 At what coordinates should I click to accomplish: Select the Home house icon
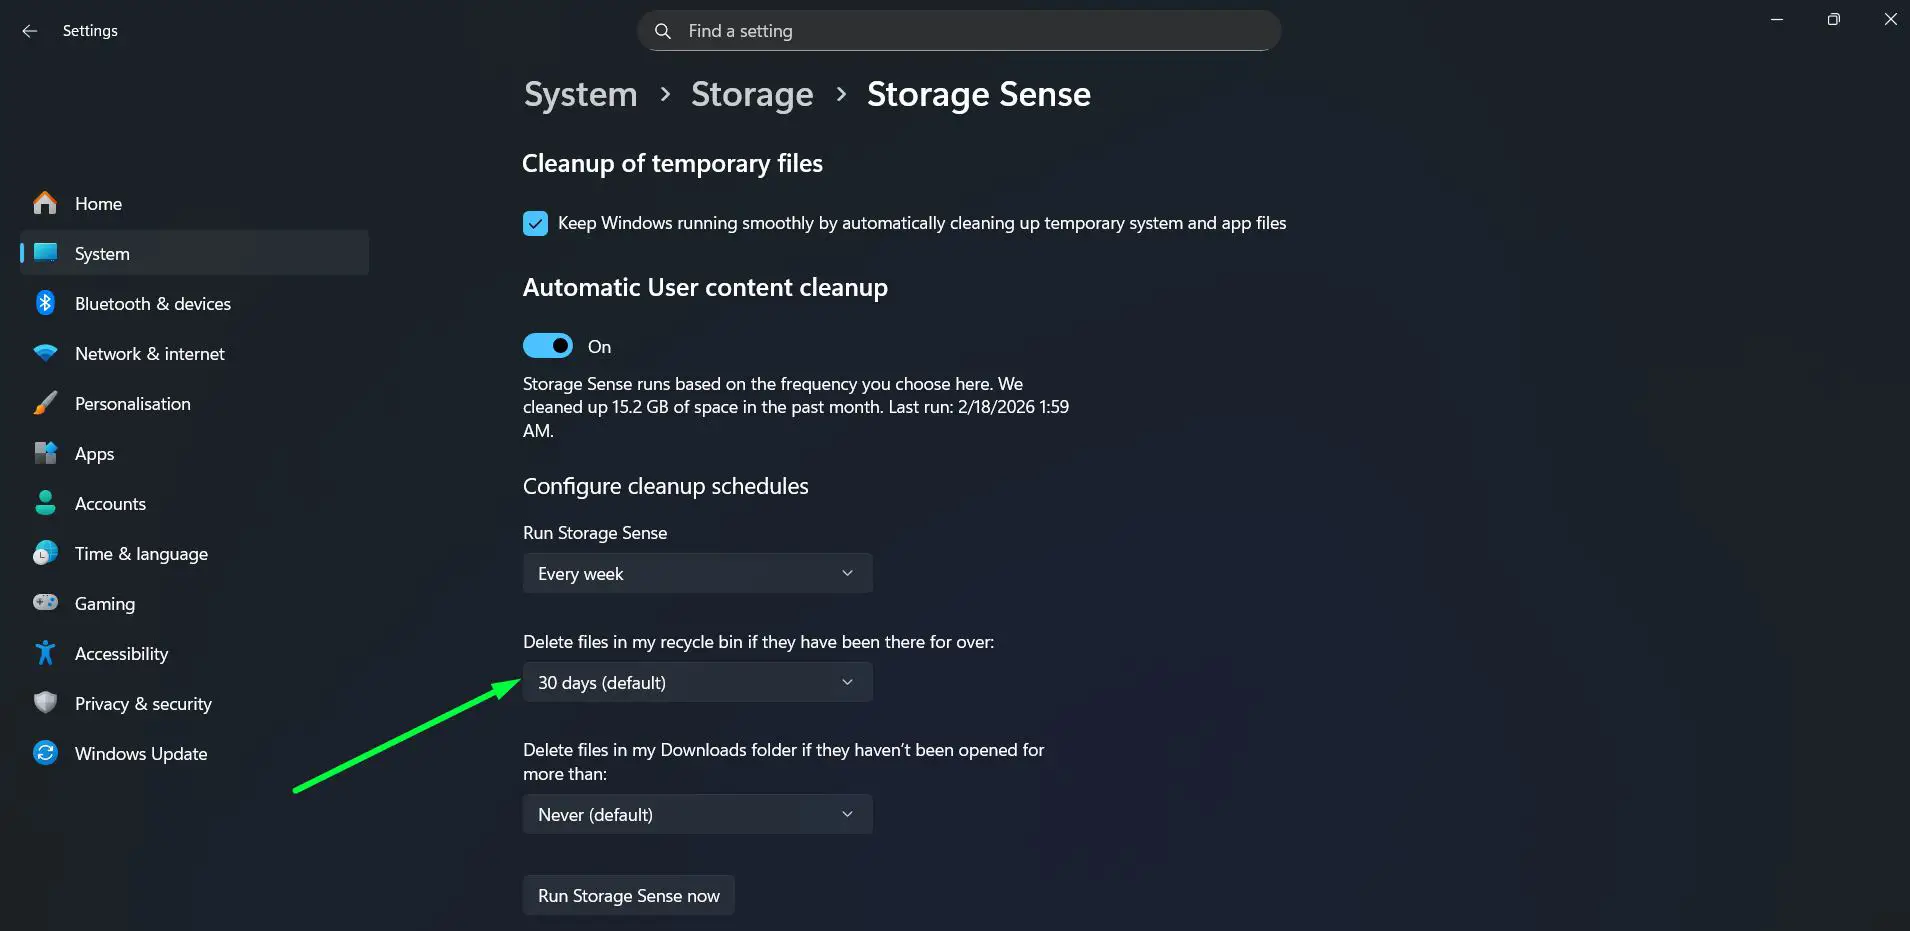pos(45,203)
